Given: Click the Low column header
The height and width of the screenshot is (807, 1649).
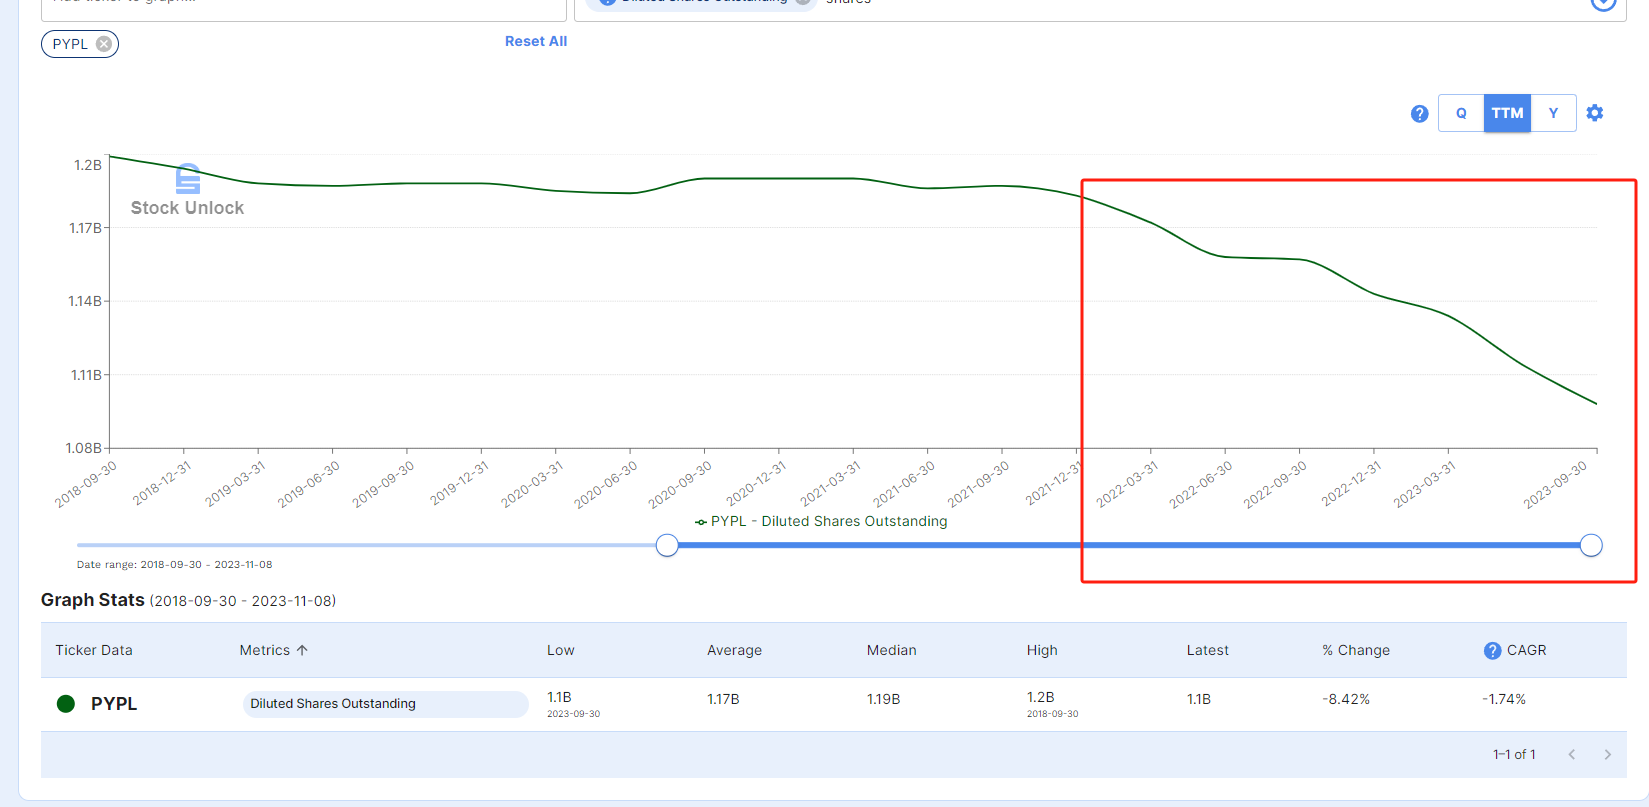Looking at the screenshot, I should (560, 650).
